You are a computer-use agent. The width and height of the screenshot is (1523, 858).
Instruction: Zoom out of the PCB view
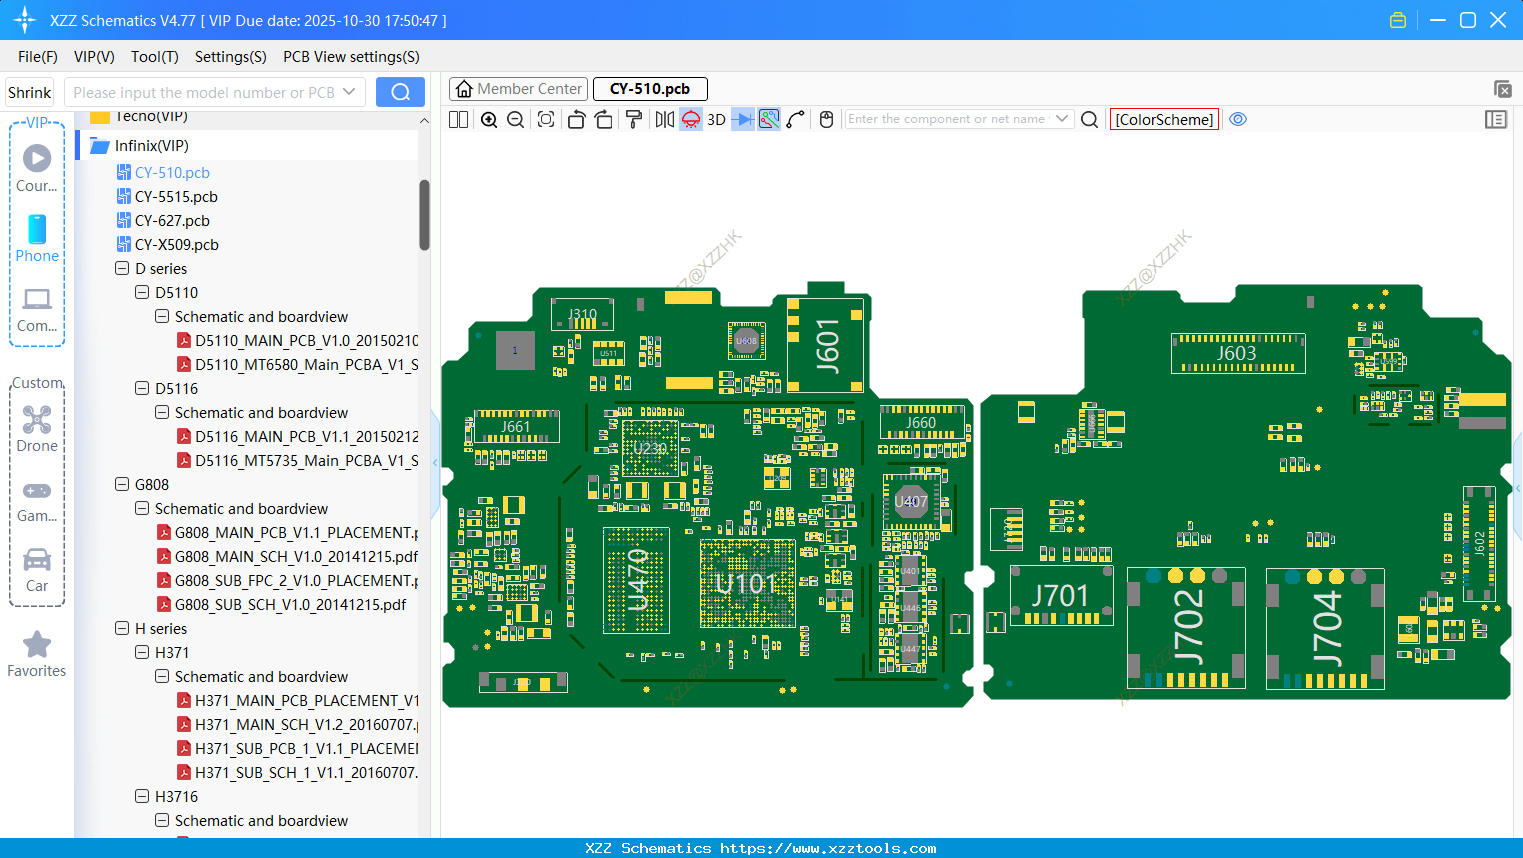point(514,119)
